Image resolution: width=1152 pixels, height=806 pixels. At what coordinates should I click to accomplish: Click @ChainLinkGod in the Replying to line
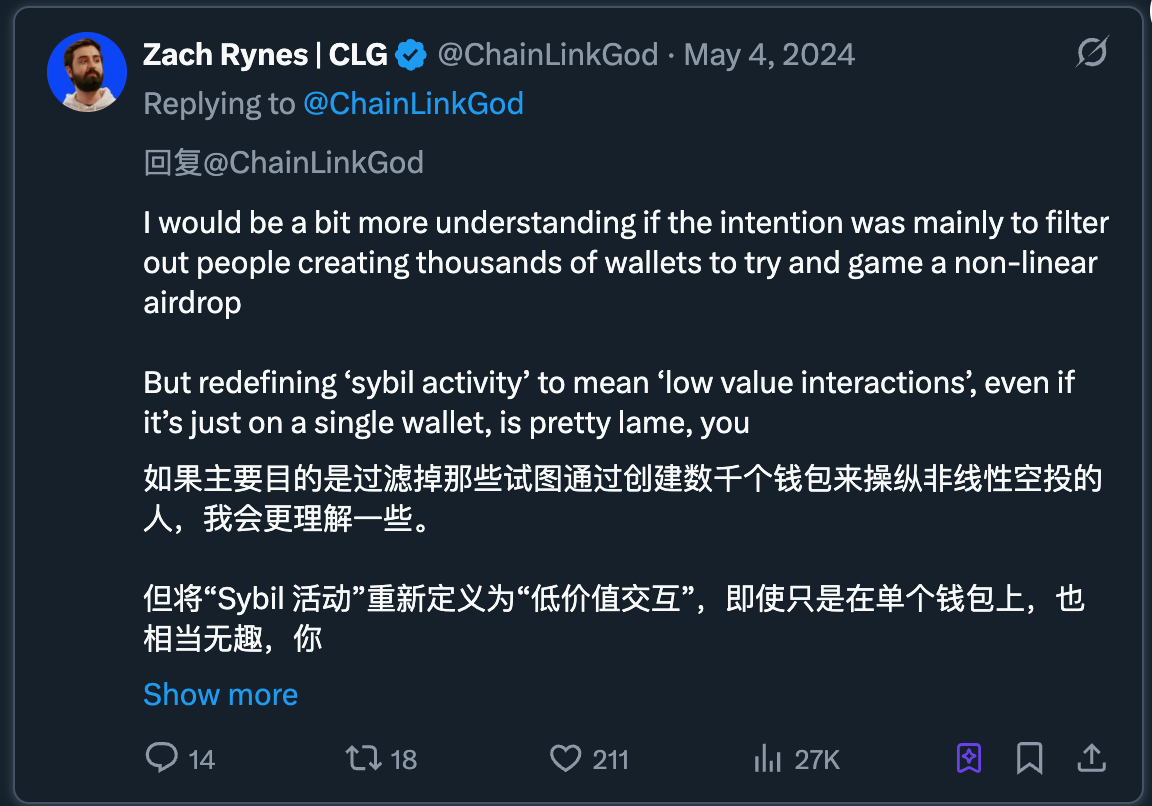[413, 104]
